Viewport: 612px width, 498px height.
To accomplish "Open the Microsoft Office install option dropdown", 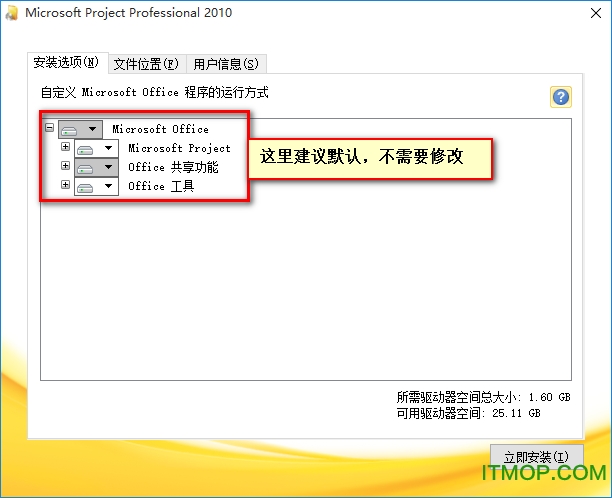I will (81, 129).
